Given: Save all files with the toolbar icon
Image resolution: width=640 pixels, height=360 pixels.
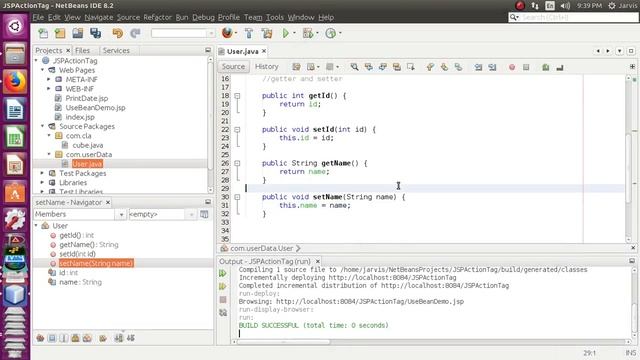Looking at the screenshot, I should pos(96,33).
